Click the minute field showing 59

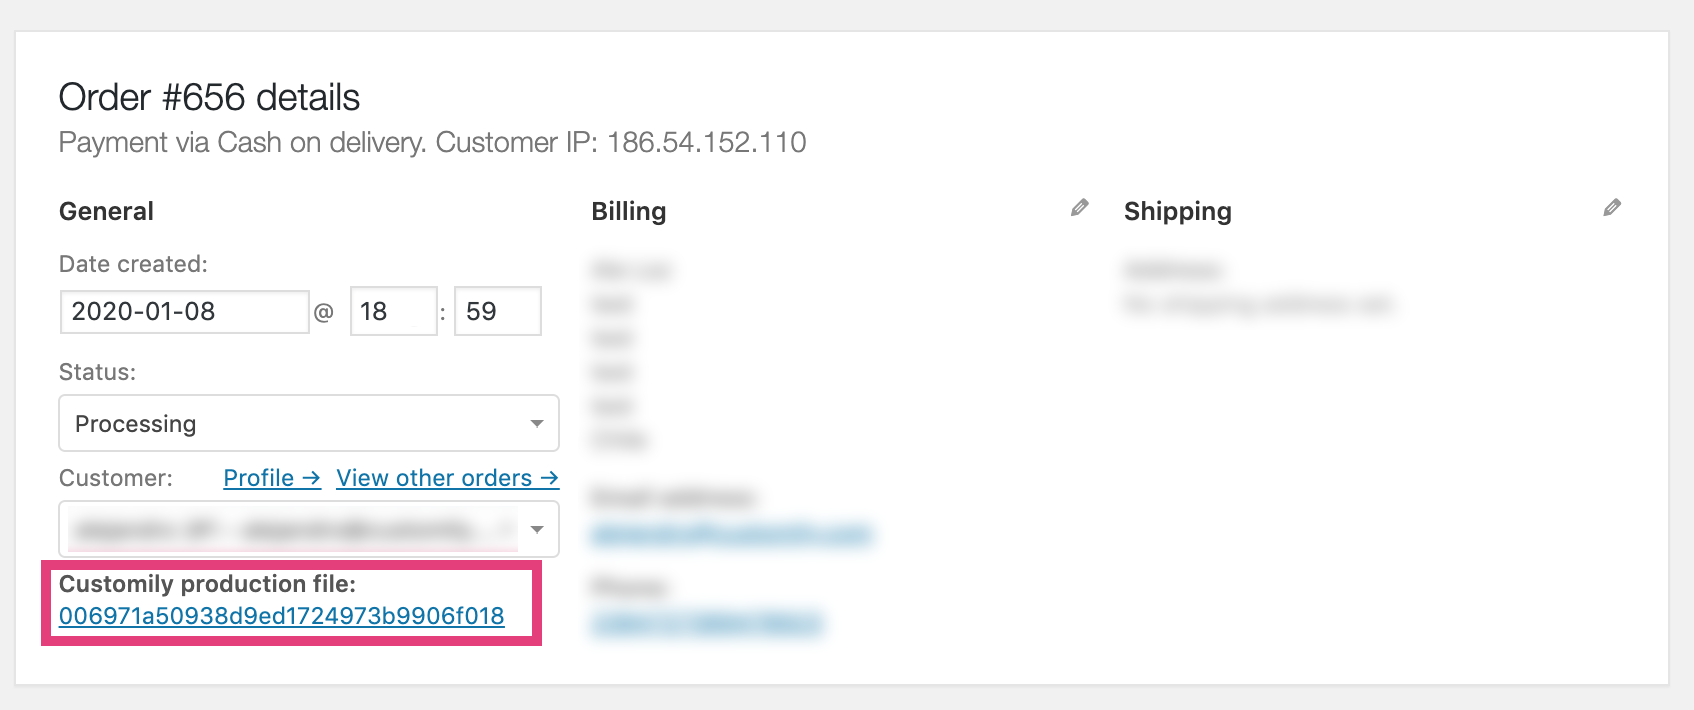[x=497, y=312]
